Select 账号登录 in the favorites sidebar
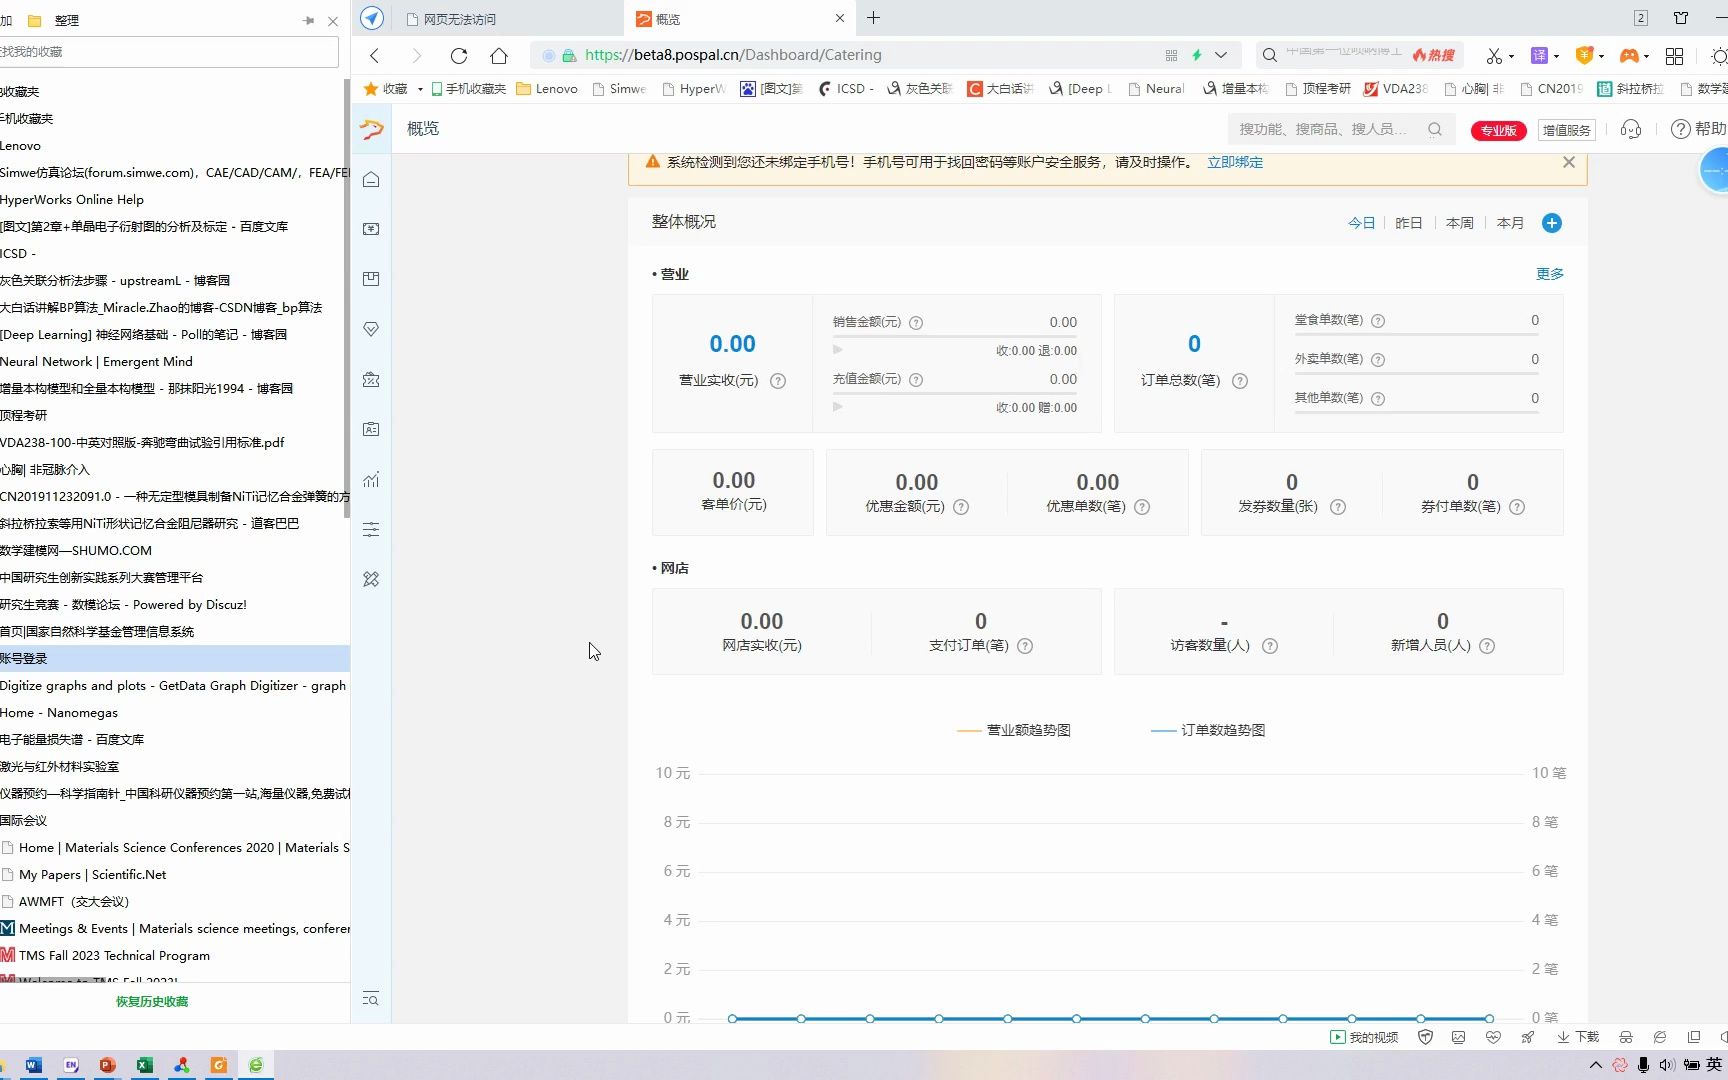 coord(175,658)
